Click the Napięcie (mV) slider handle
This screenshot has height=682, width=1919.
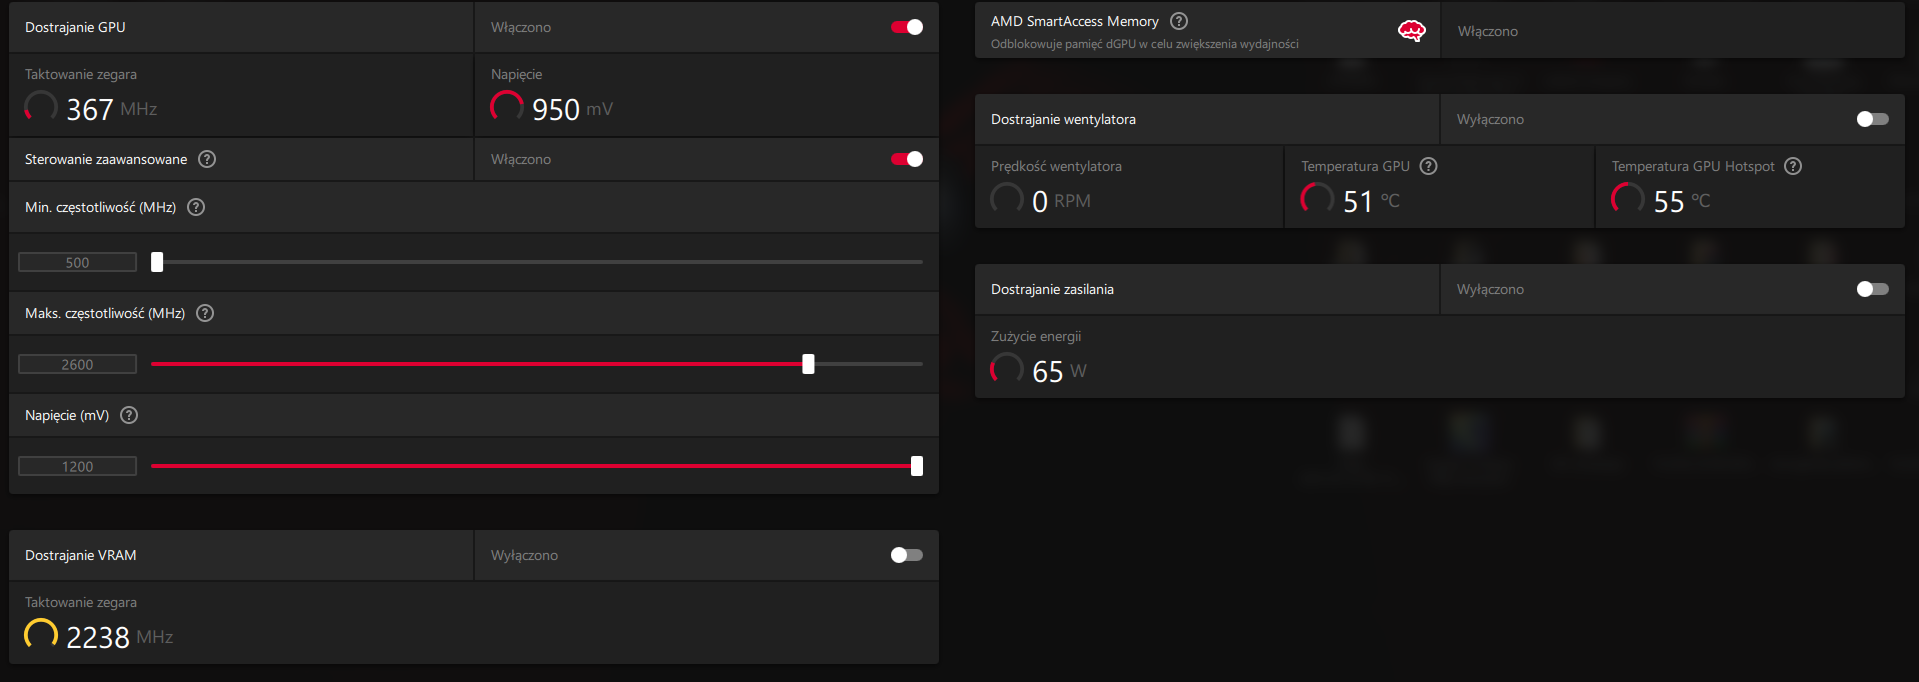coord(917,466)
